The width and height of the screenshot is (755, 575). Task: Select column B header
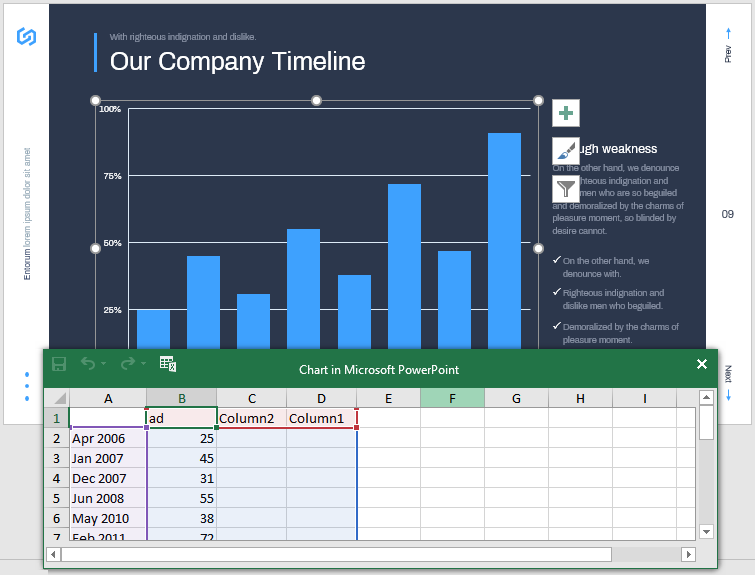click(x=182, y=398)
